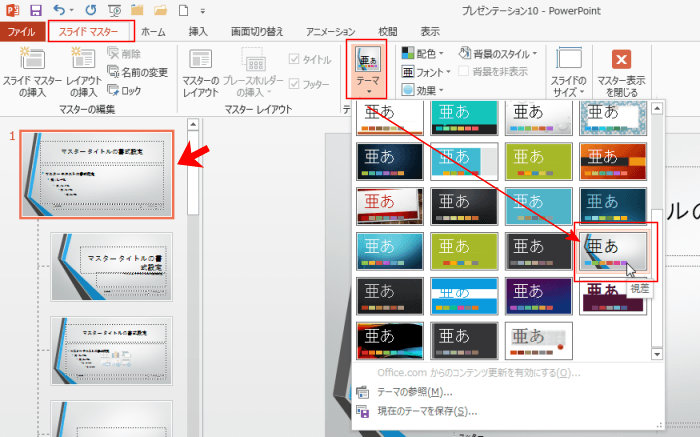Select the 視差 (Parallax) theme thumbnail

(613, 251)
